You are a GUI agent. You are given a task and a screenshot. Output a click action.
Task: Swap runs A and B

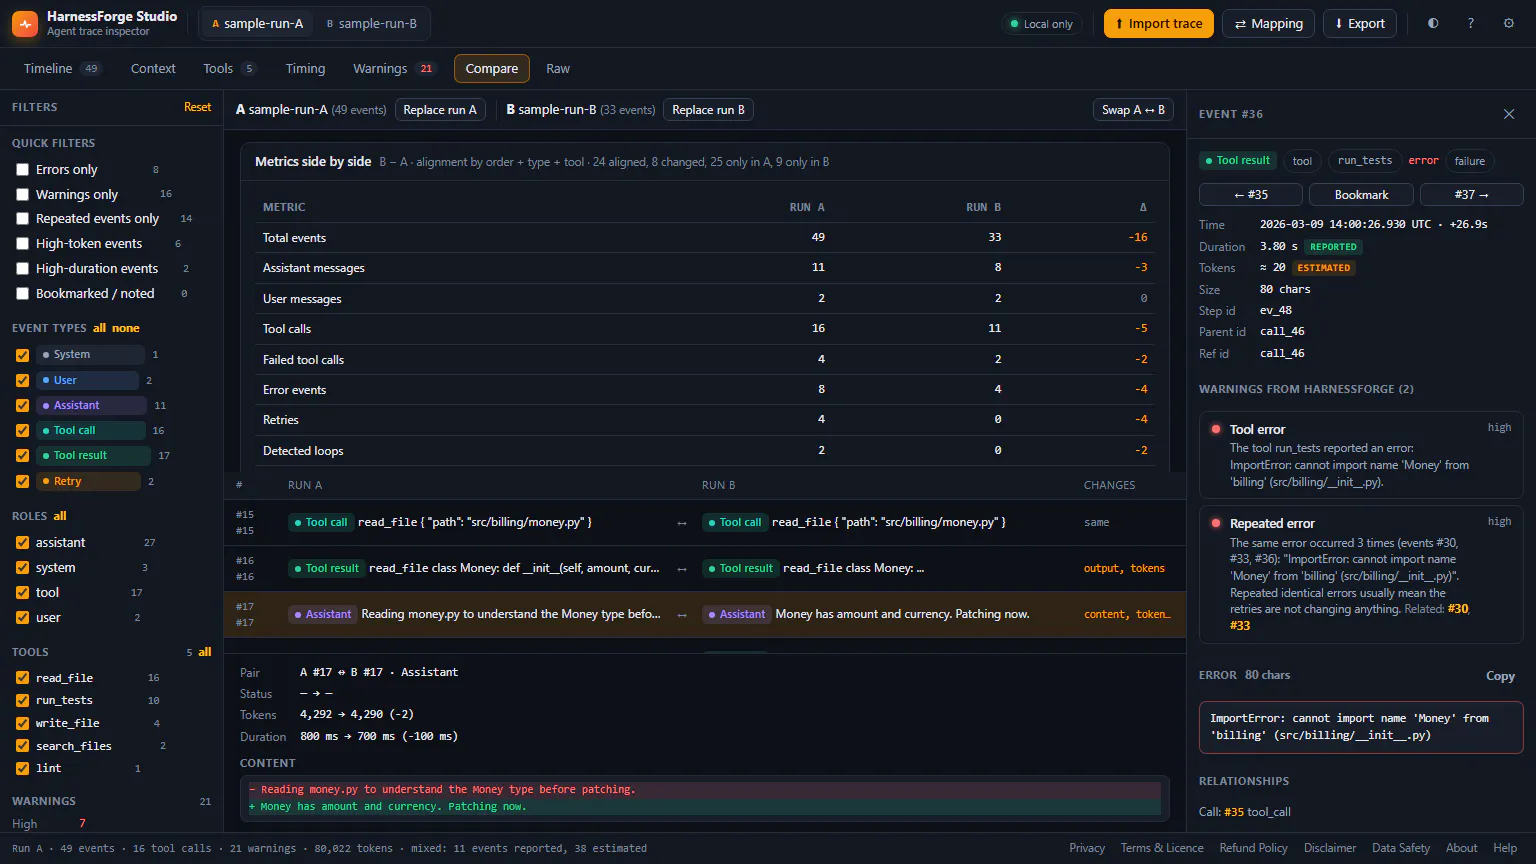tap(1133, 110)
